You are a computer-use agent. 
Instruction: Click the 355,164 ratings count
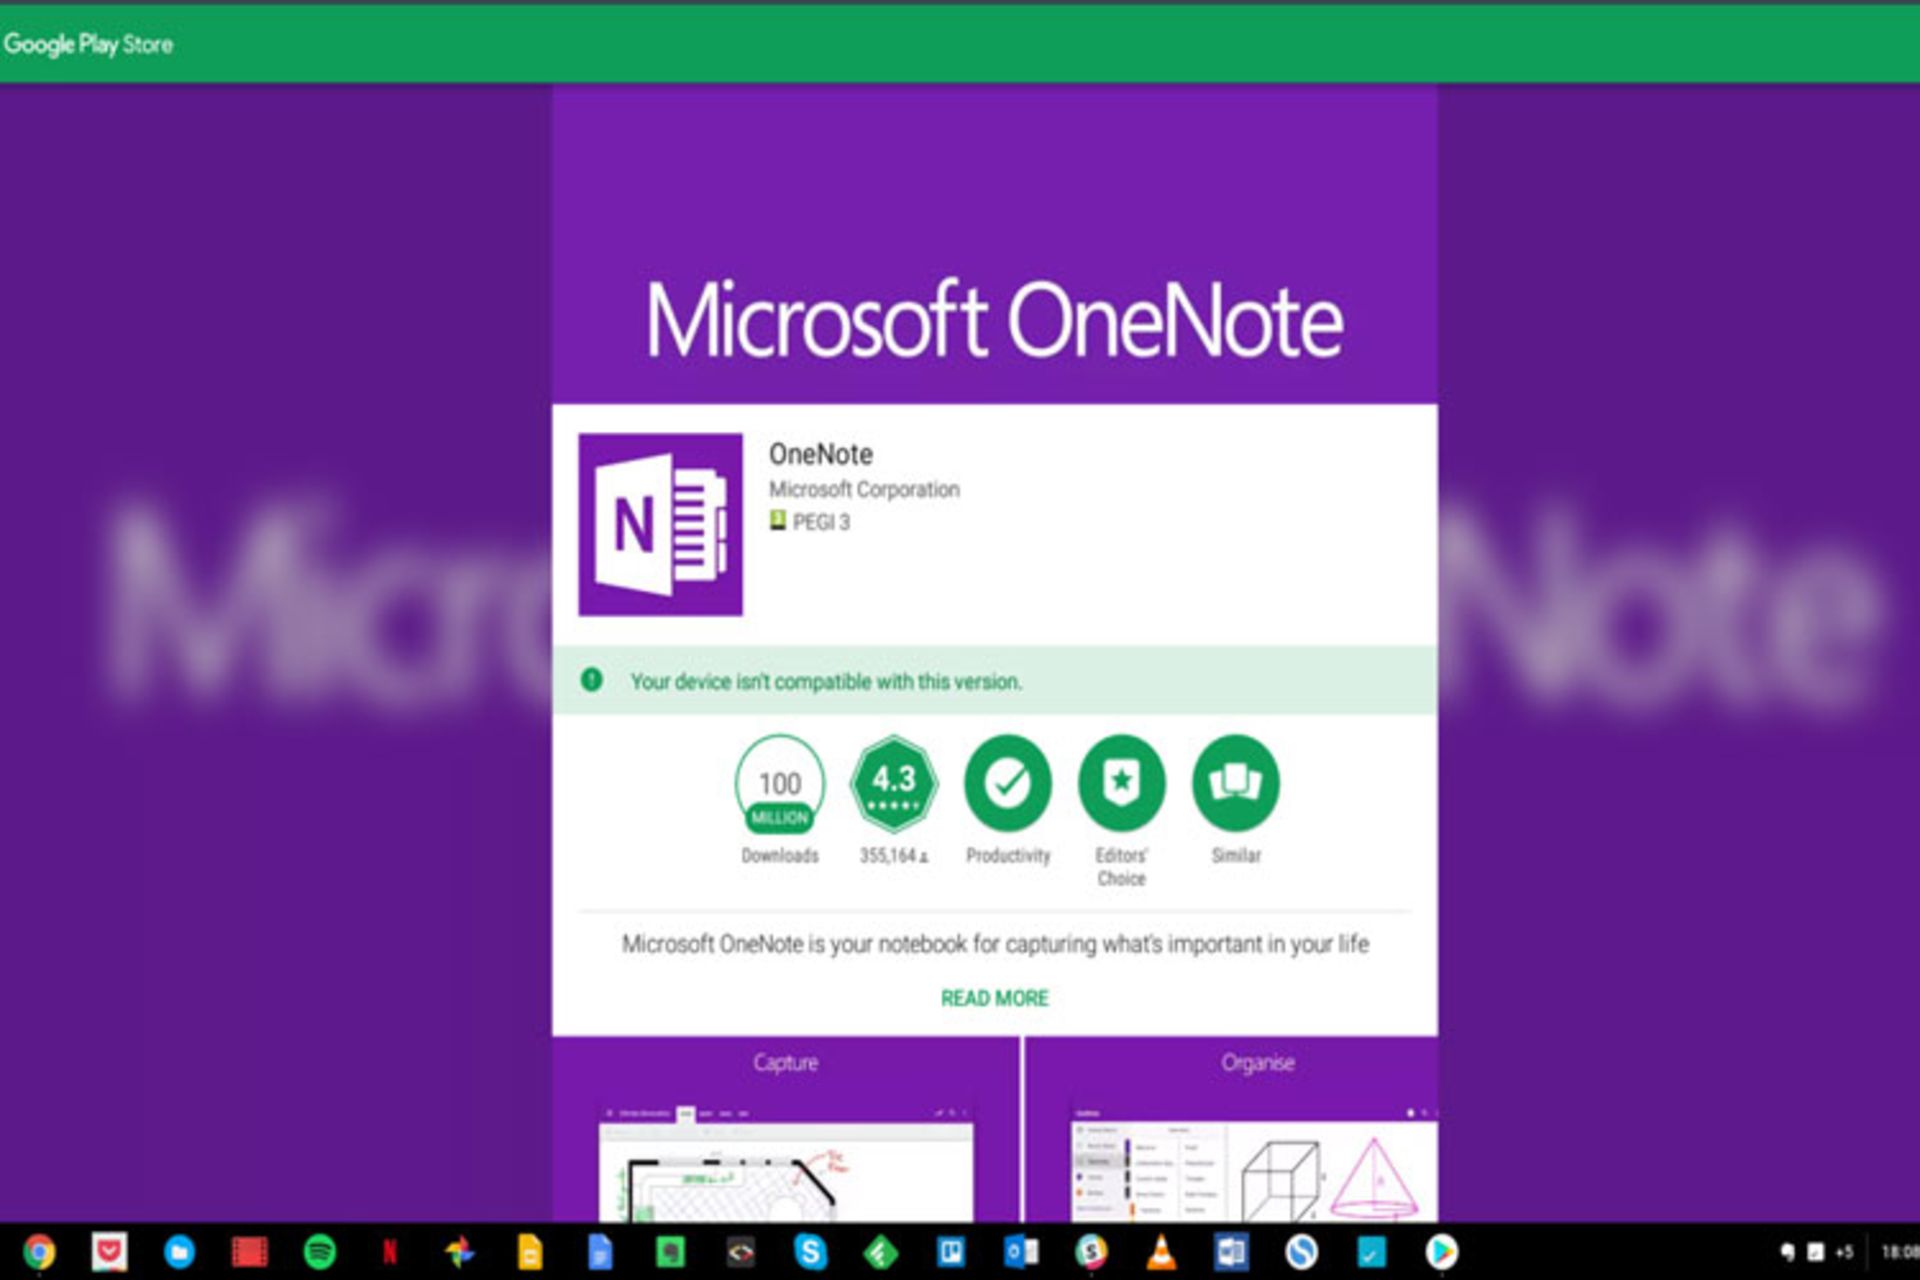[894, 856]
